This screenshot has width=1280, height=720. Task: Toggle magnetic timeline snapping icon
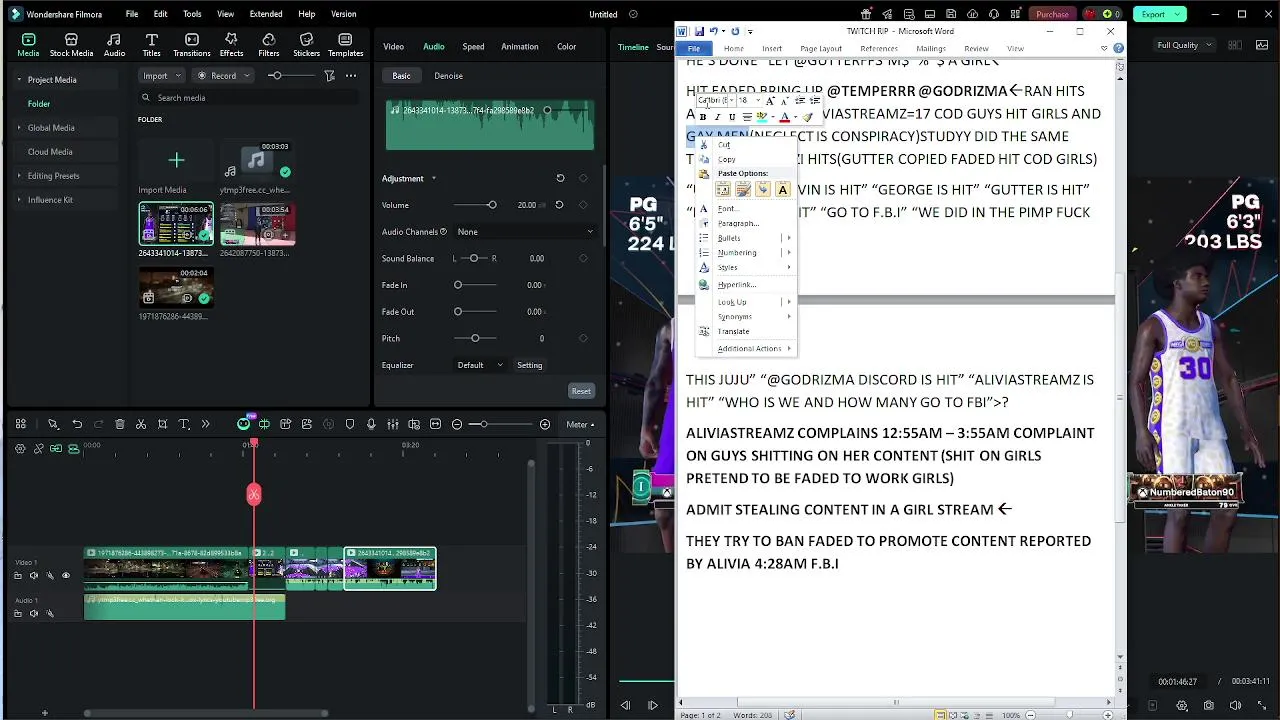pos(73,448)
